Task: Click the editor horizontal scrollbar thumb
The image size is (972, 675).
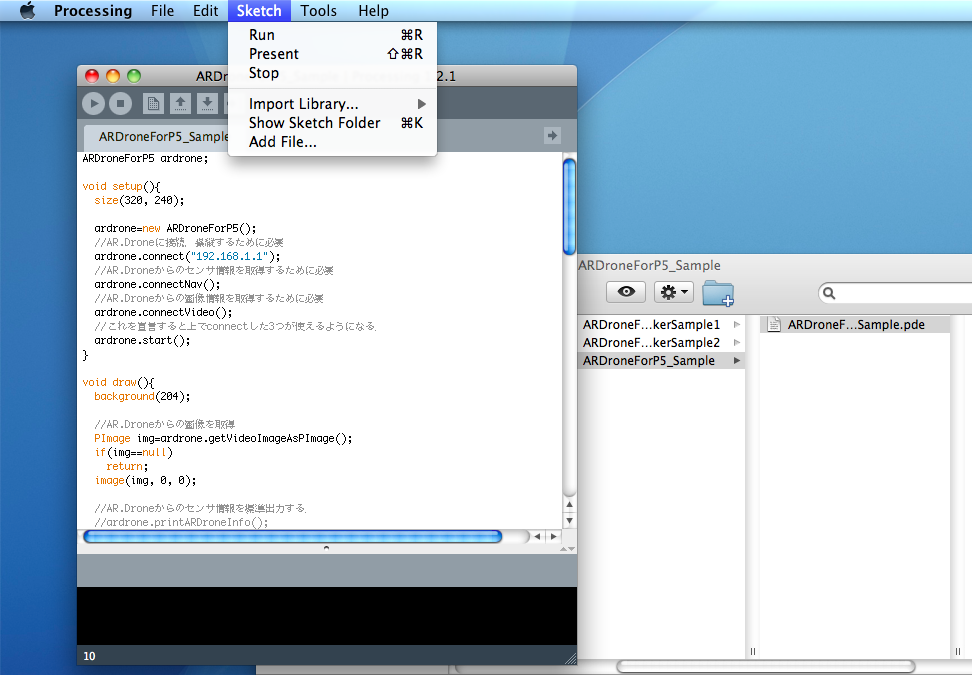Action: click(x=292, y=536)
